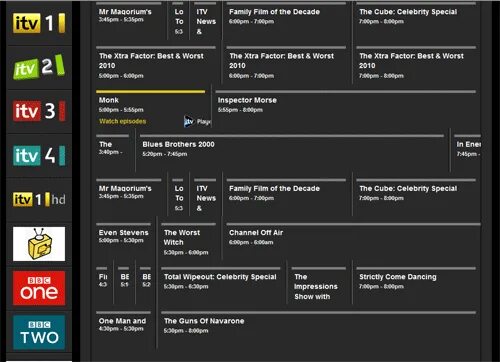The width and height of the screenshot is (500, 362).
Task: Select the ITV2 channel logo
Action: [x=39, y=67]
